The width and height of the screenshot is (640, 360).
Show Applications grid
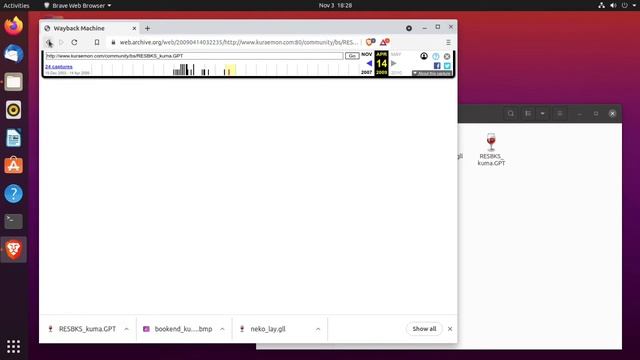point(13,347)
